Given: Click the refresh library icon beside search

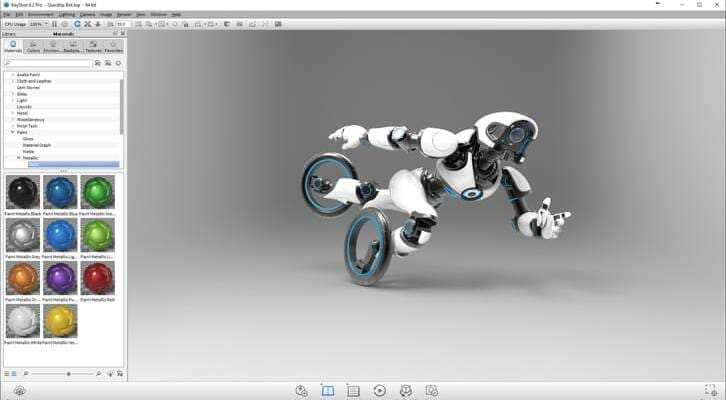Looking at the screenshot, I should (119, 63).
